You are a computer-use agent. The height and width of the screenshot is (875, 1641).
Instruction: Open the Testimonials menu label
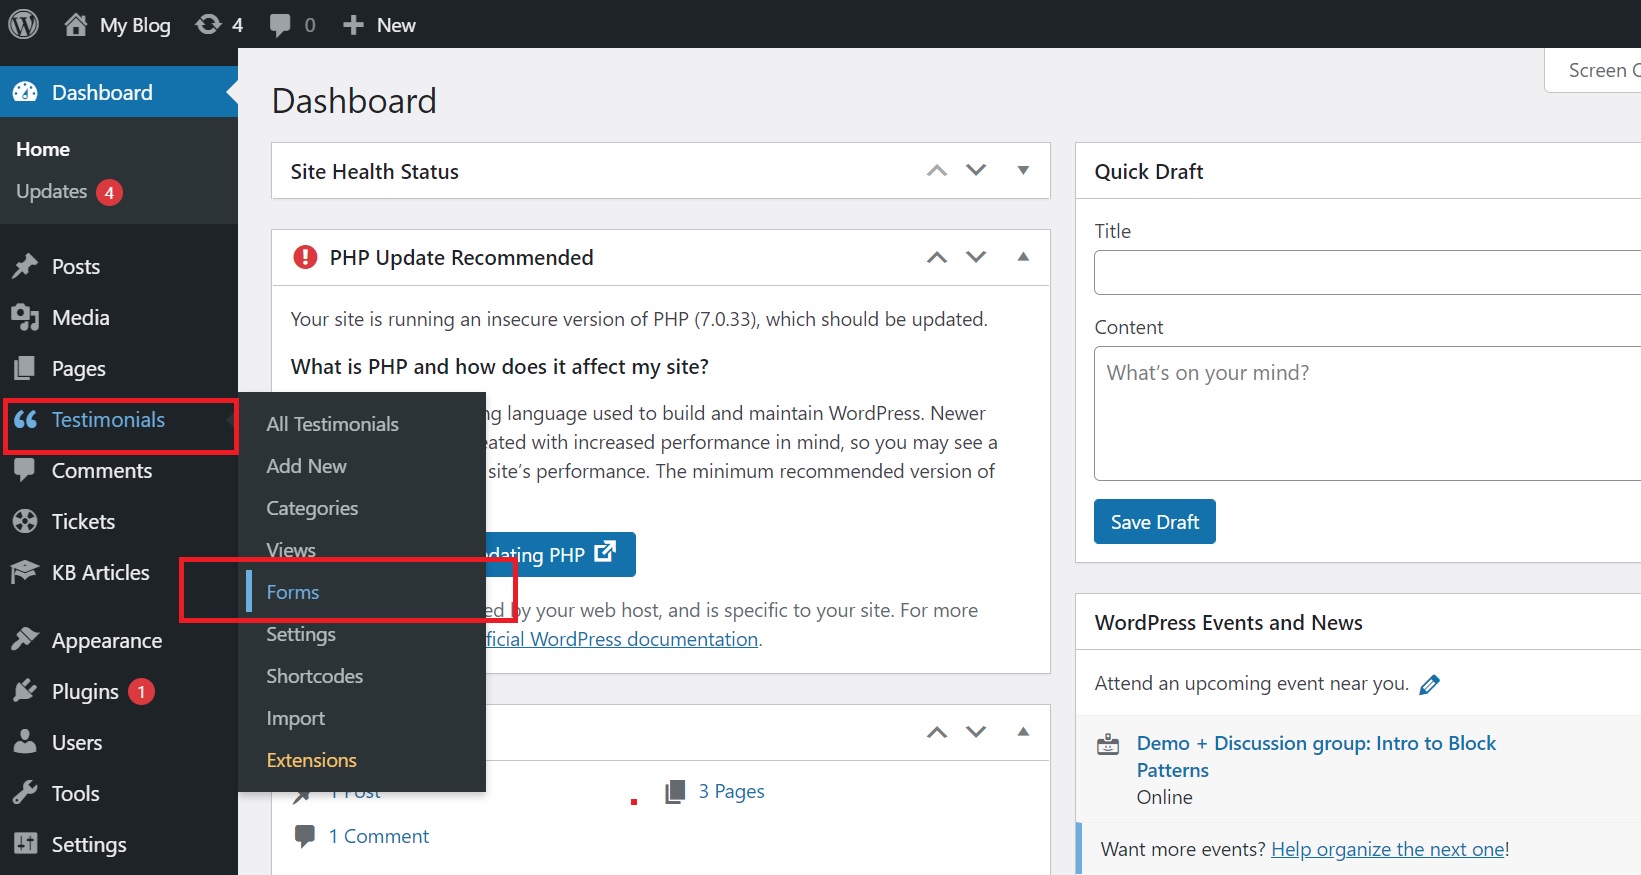(108, 420)
